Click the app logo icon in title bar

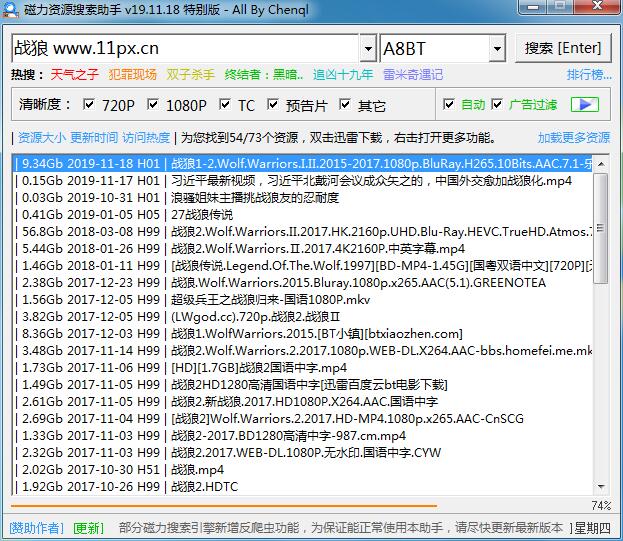point(10,9)
